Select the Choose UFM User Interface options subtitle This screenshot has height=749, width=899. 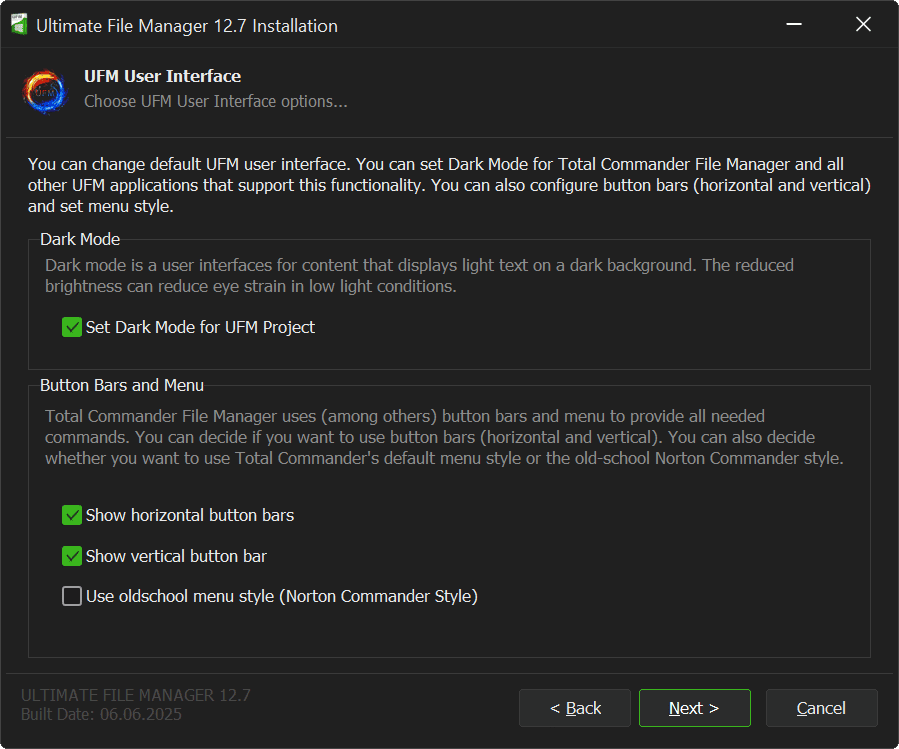tap(215, 101)
